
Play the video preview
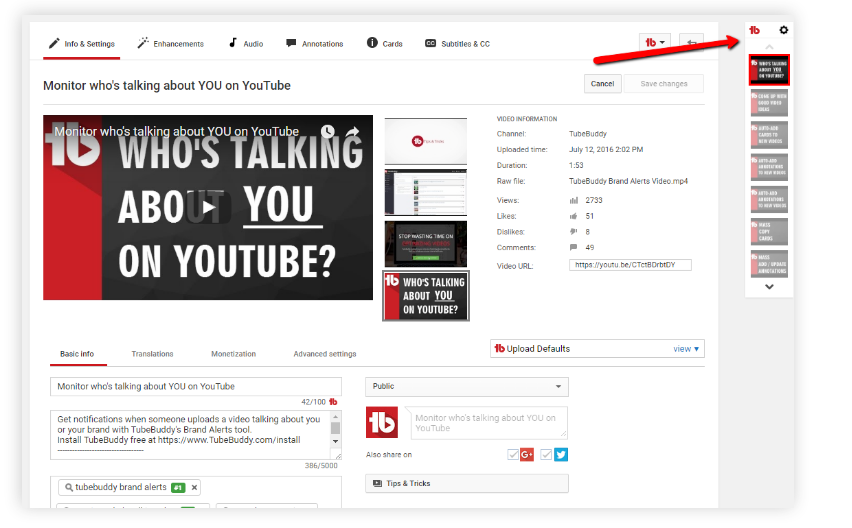click(x=207, y=208)
